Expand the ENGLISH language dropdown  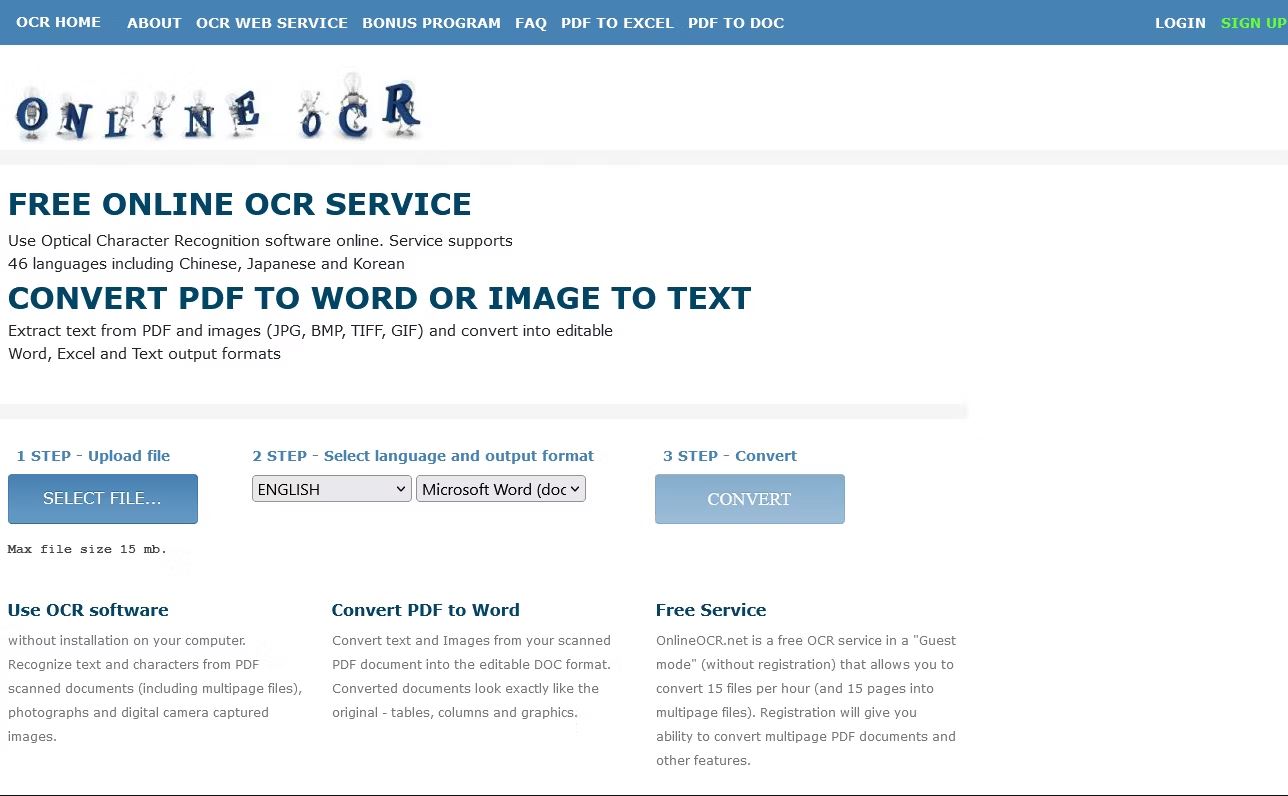331,489
